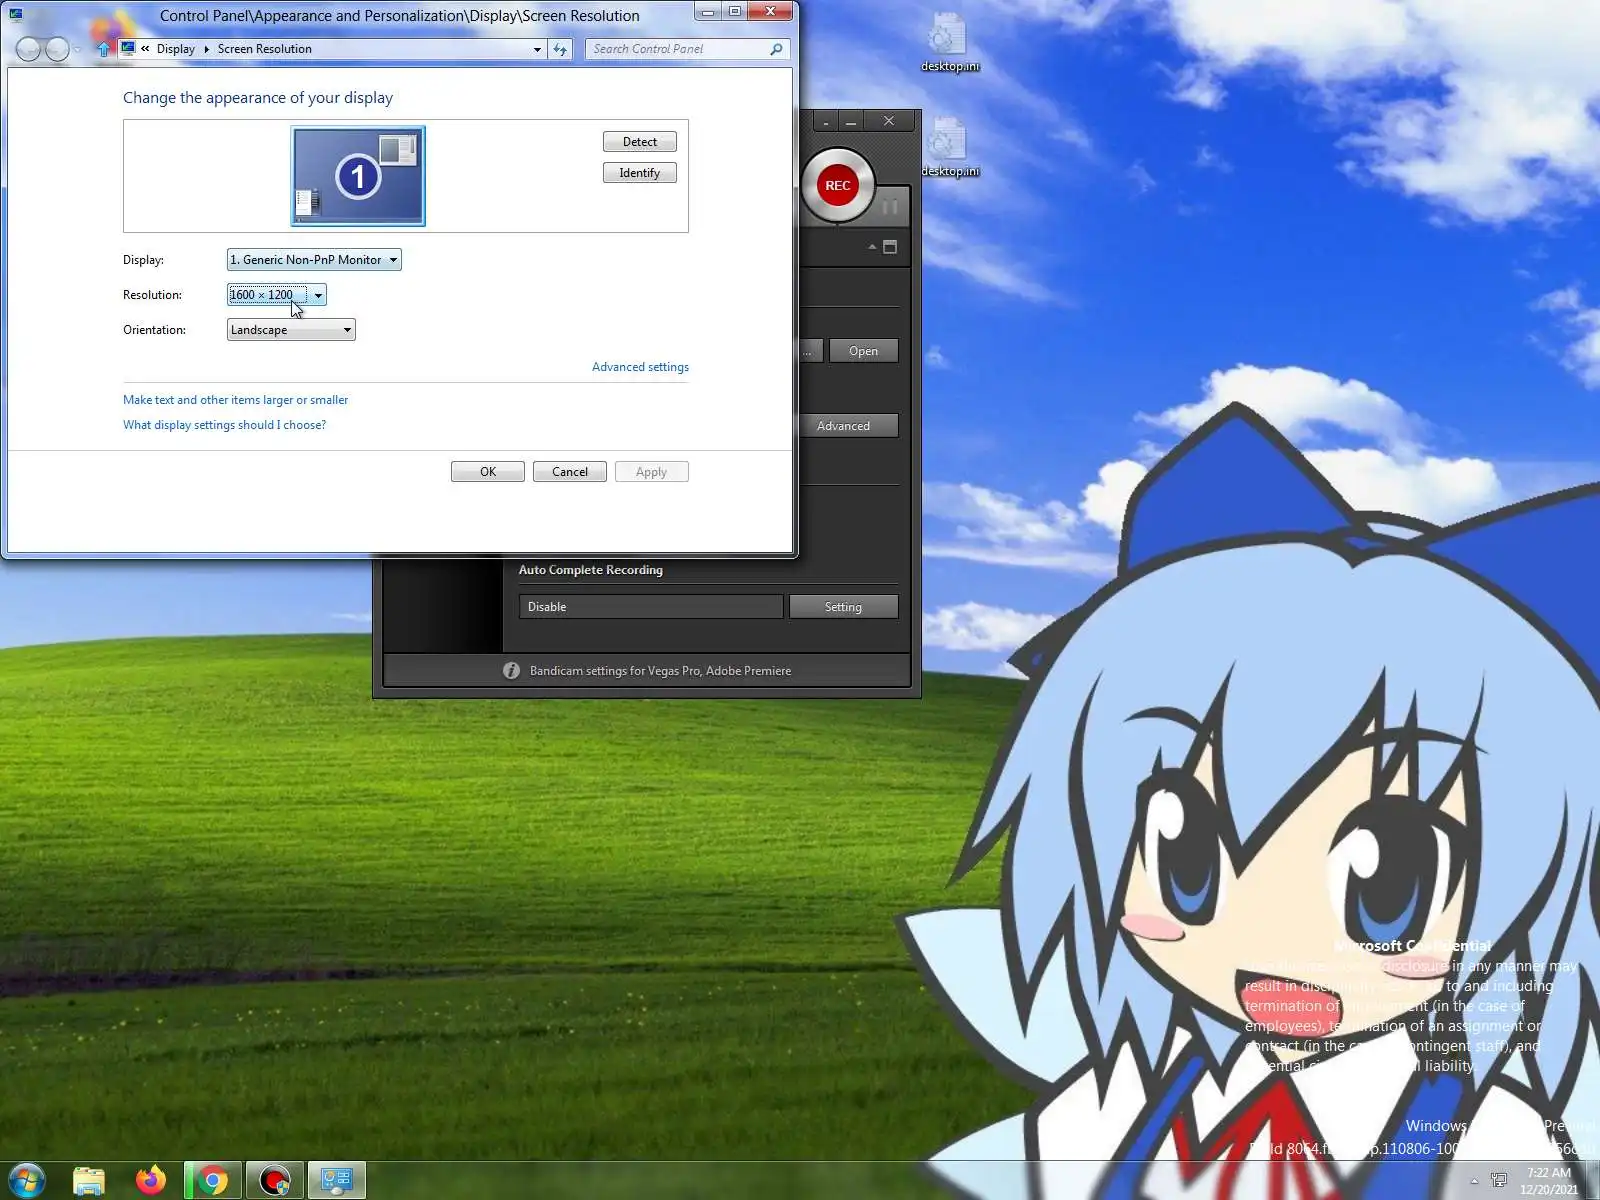Click 'Change the appearance of your display' heading
This screenshot has height=1200, width=1600.
pyautogui.click(x=258, y=98)
